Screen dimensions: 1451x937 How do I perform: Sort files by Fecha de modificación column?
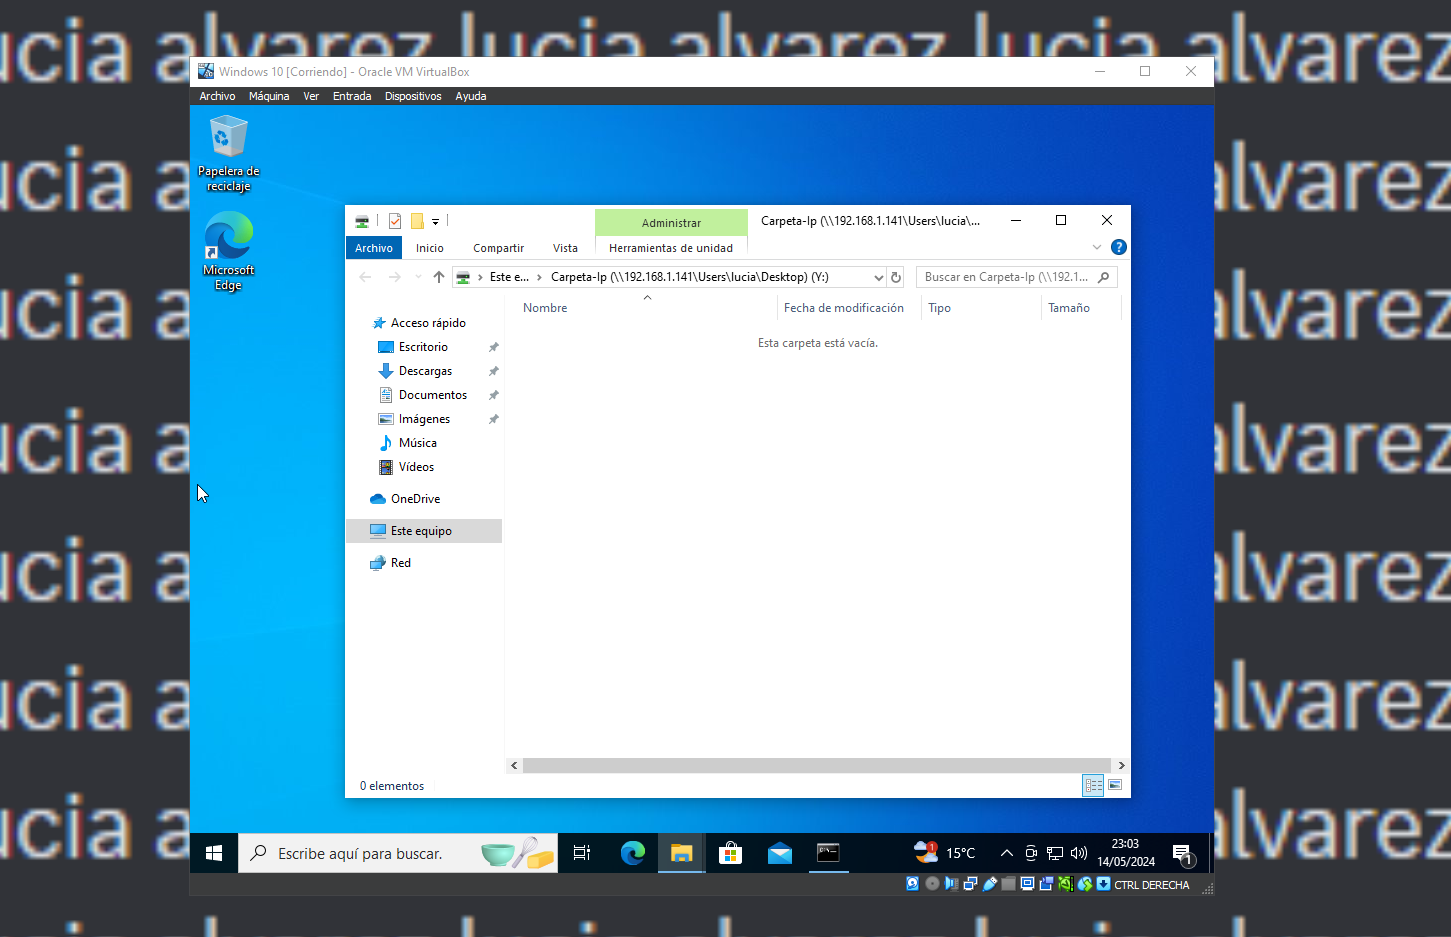tap(845, 307)
